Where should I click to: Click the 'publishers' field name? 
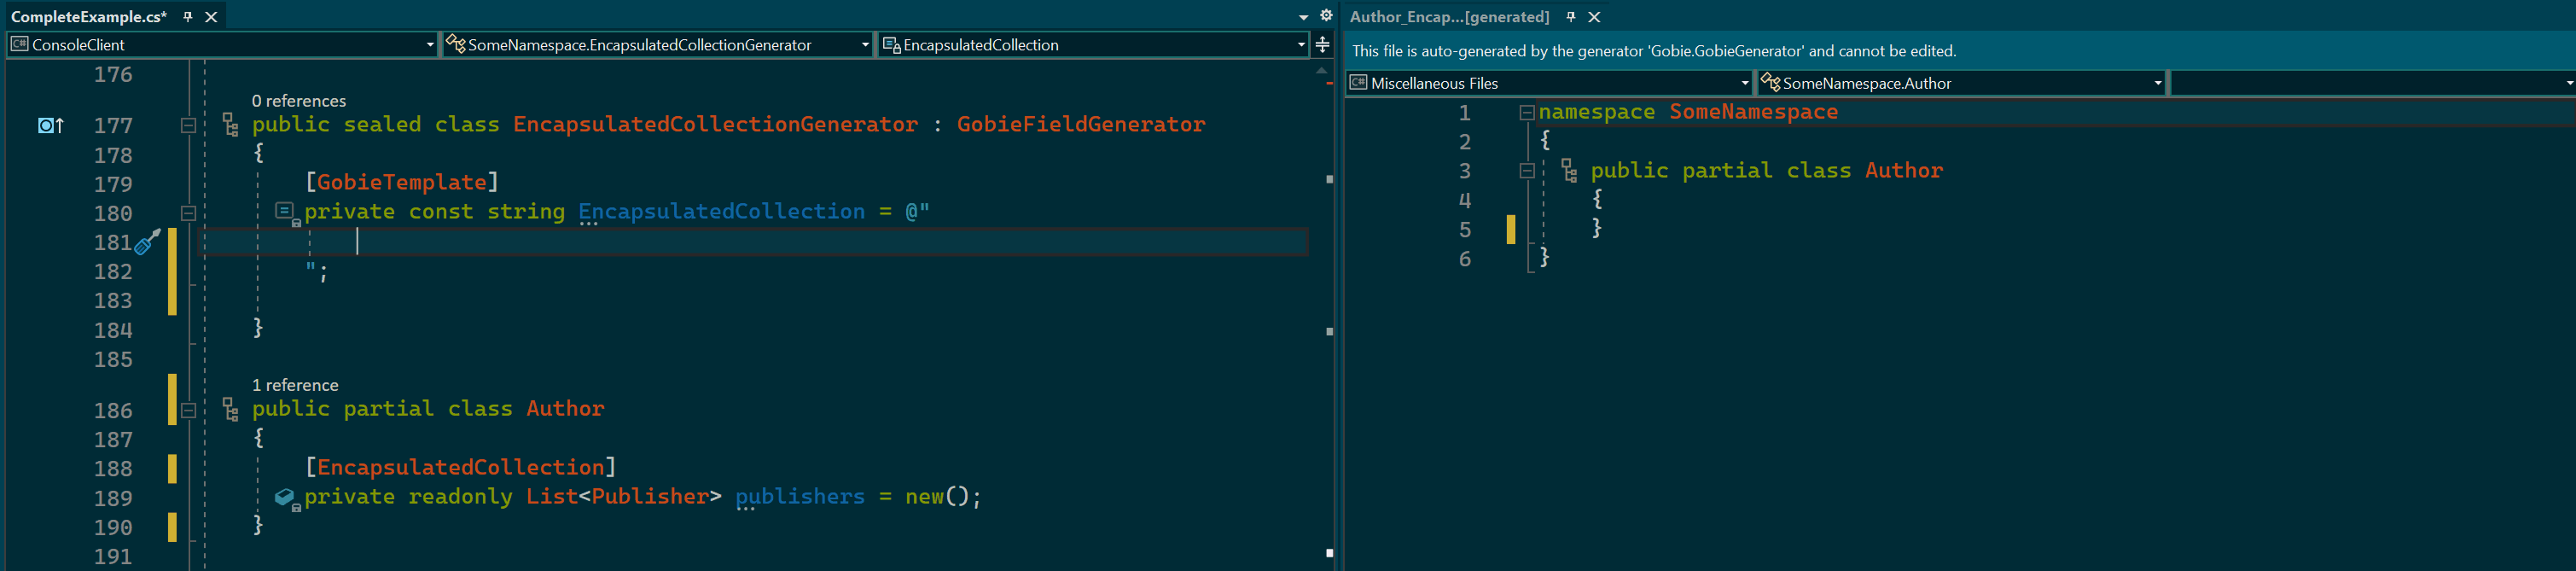point(800,497)
